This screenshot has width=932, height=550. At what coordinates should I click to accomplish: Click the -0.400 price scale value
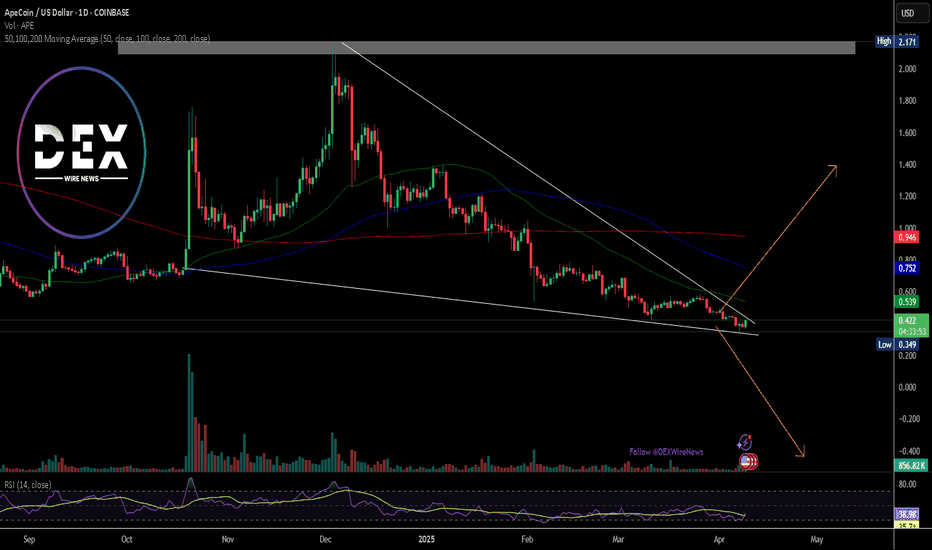(909, 451)
